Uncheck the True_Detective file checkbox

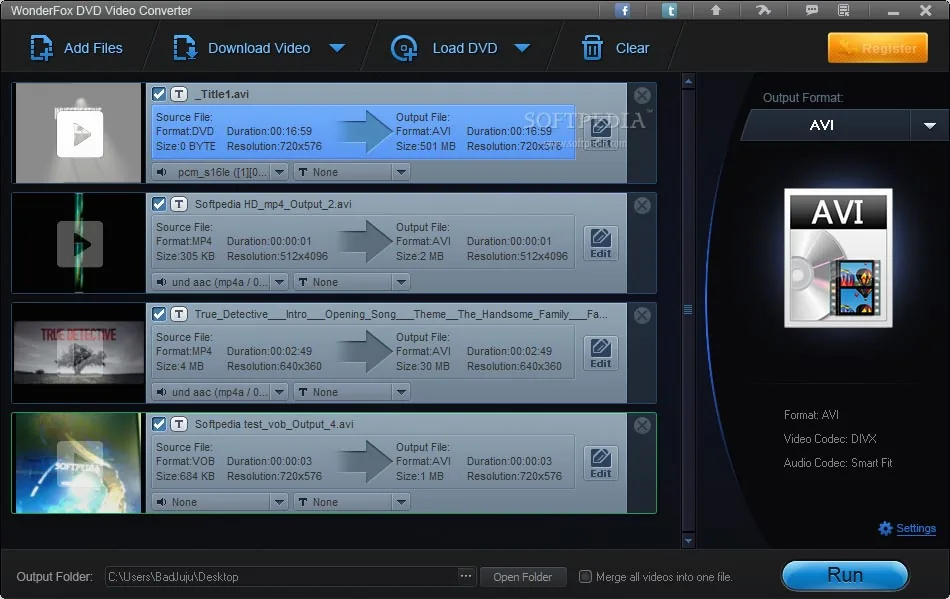tap(159, 314)
